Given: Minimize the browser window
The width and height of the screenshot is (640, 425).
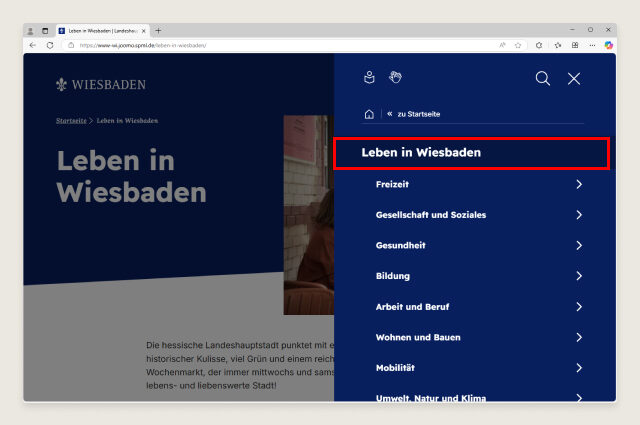Looking at the screenshot, I should click(x=572, y=30).
